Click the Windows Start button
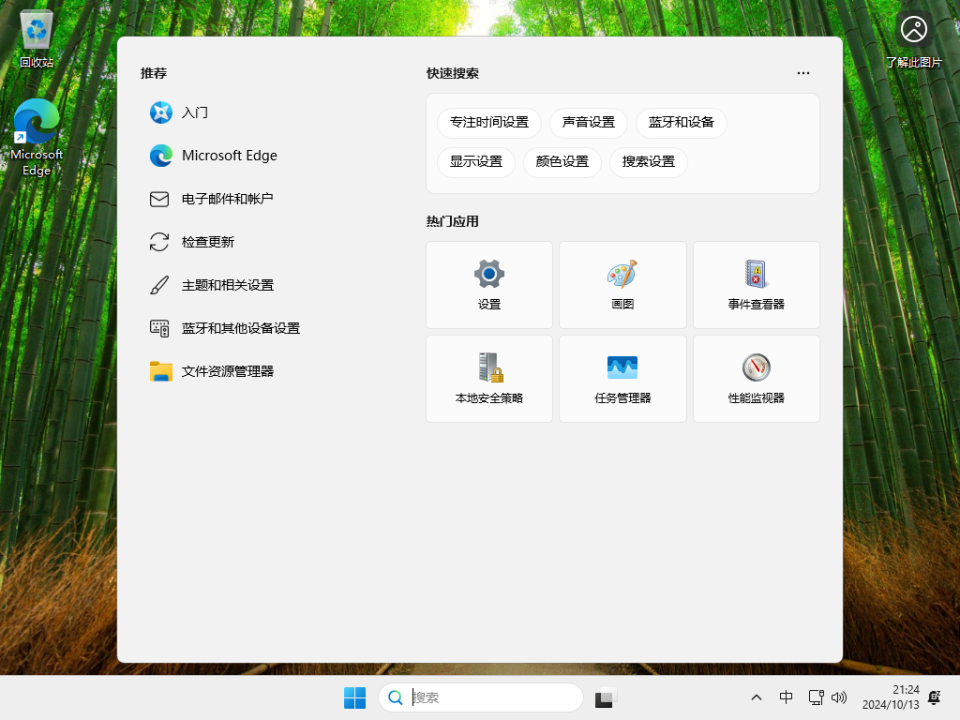The width and height of the screenshot is (960, 720). (355, 697)
